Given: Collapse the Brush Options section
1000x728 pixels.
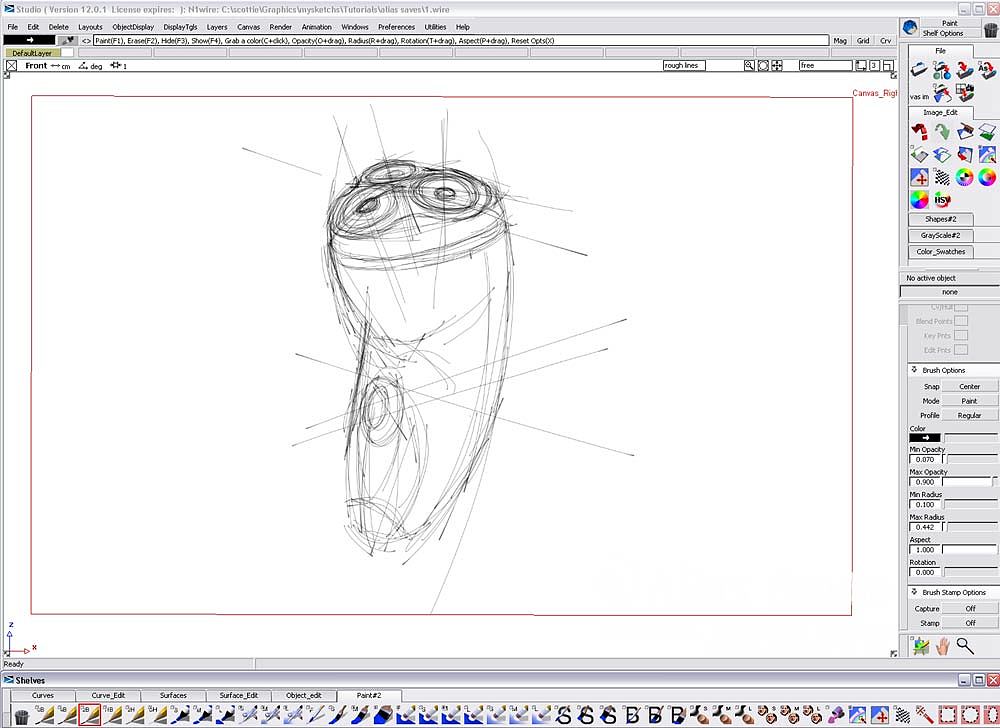Looking at the screenshot, I should click(x=914, y=370).
